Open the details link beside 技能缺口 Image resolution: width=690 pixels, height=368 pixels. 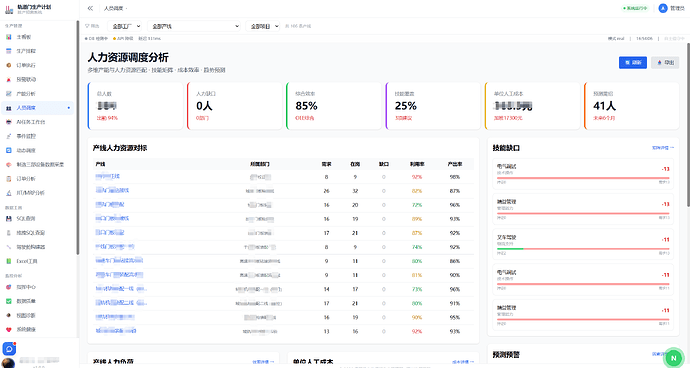(x=663, y=148)
